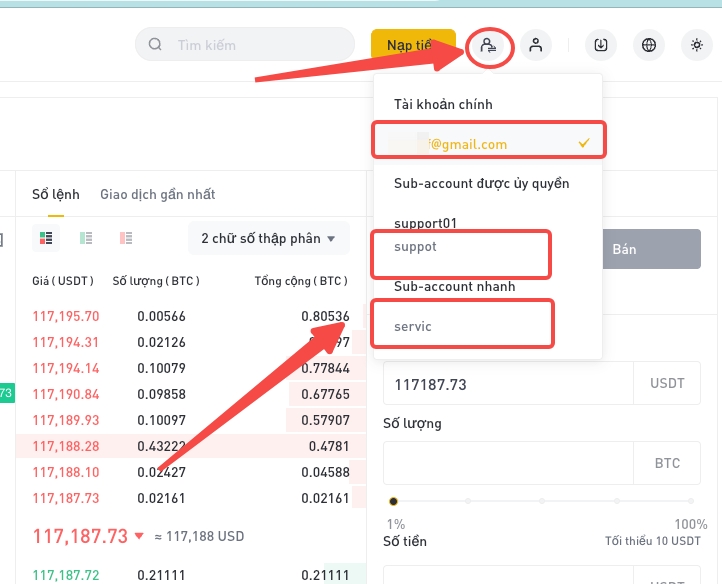Viewport: 722px width, 584px height.
Task: Click the Số lượng BTC input field
Action: click(508, 463)
